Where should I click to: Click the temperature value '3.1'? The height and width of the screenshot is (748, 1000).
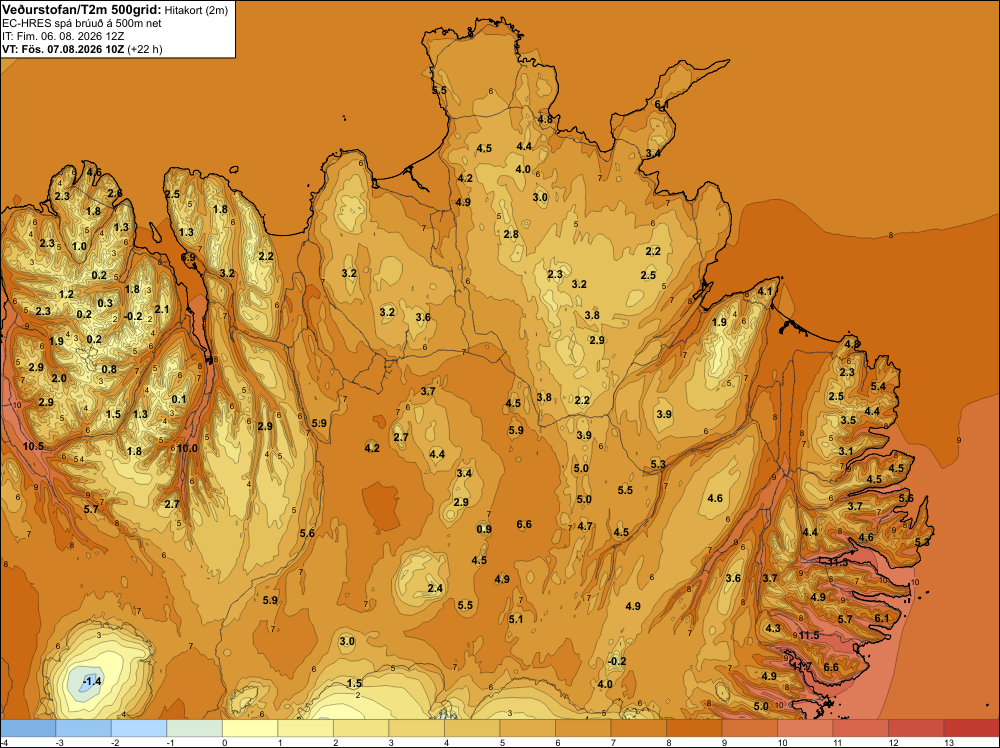(x=846, y=451)
